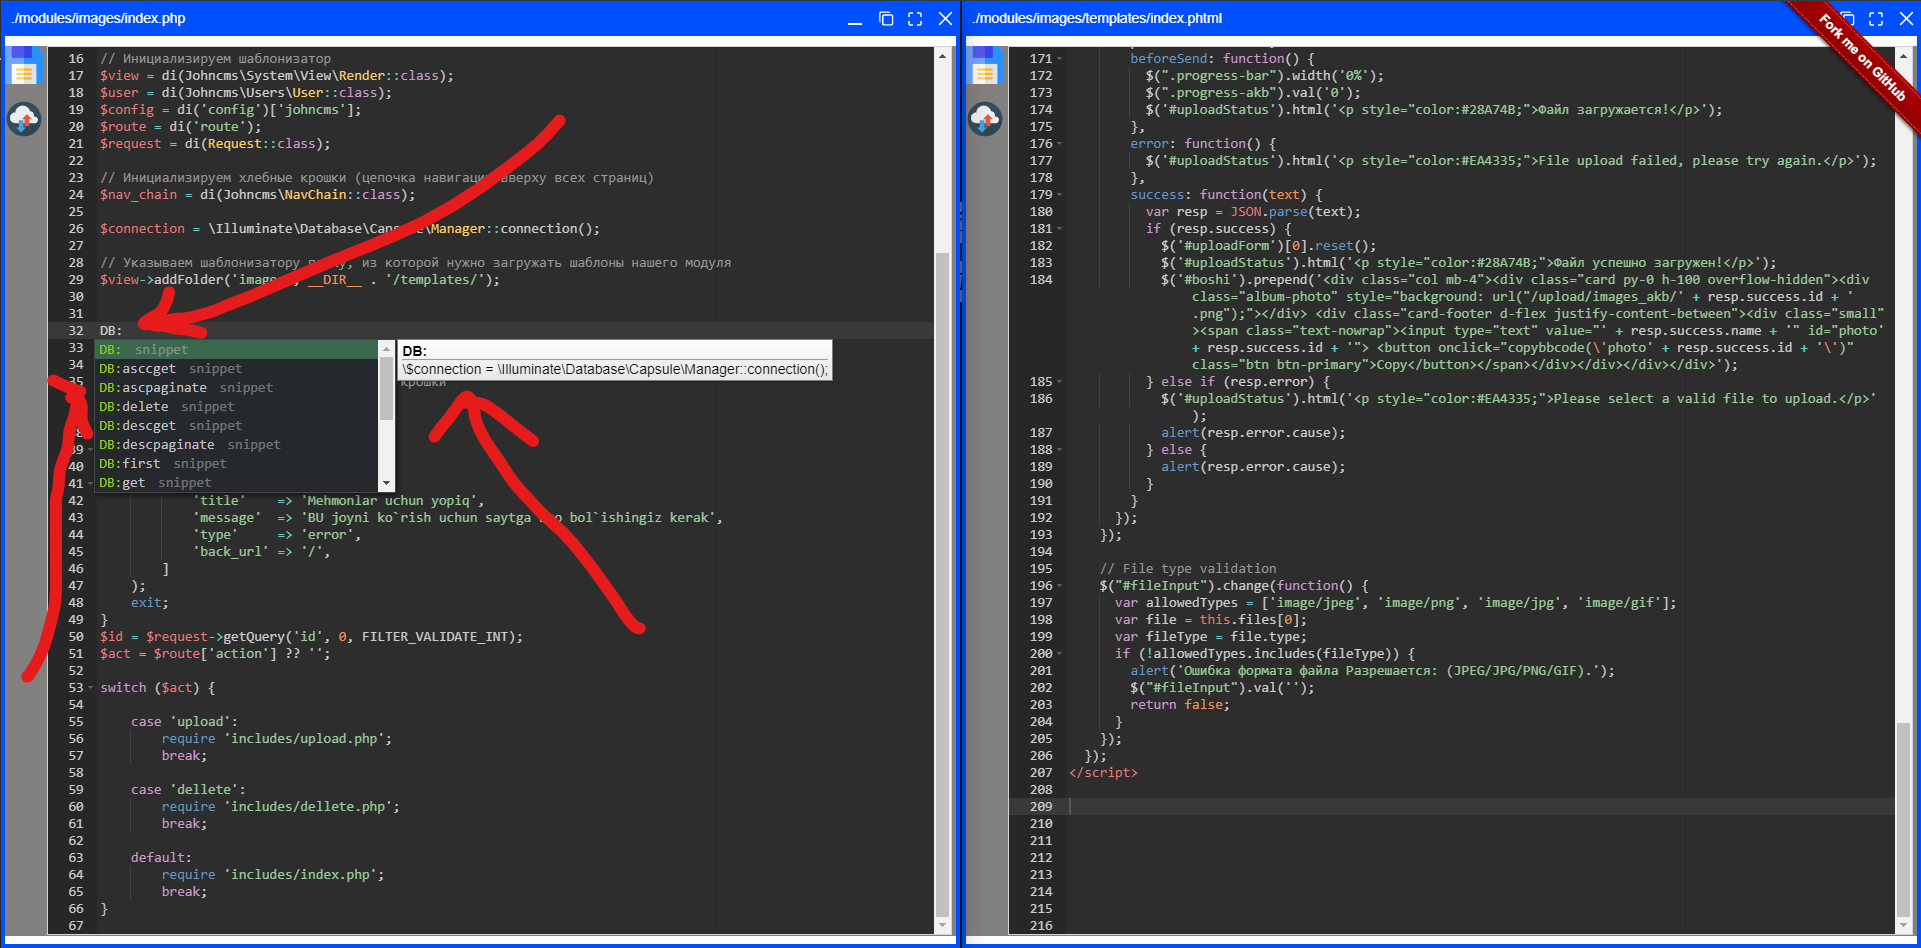Screen dimensions: 1921x948
Task: Minimize the index.php editor window
Action: coord(855,20)
